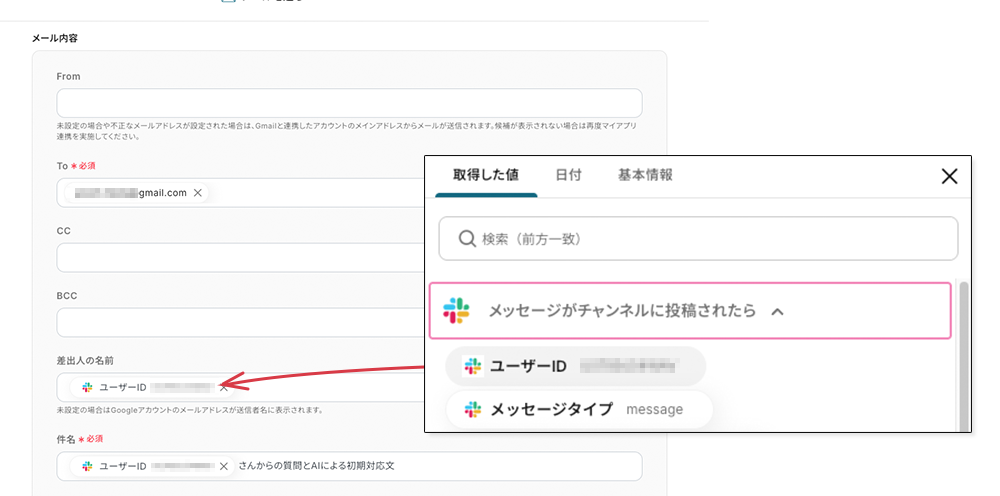
Task: Click Slack icon in 差出人の名前 chip
Action: click(x=87, y=387)
